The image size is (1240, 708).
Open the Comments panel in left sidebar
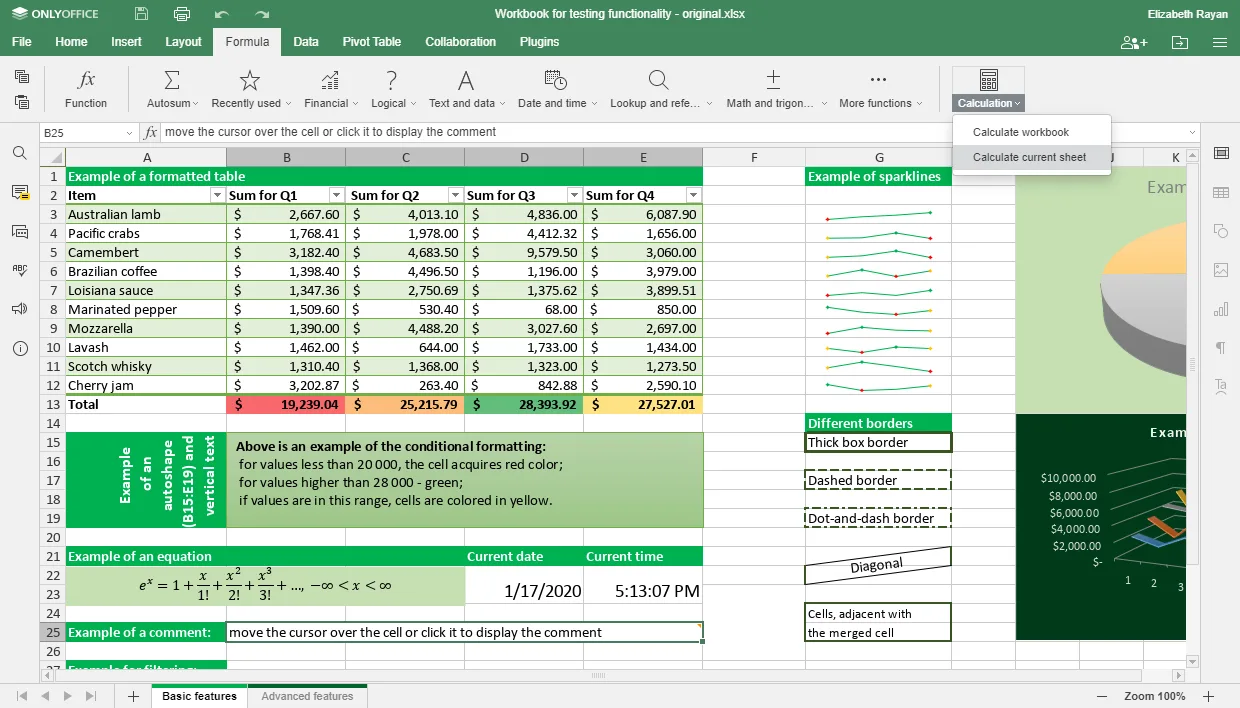tap(20, 192)
